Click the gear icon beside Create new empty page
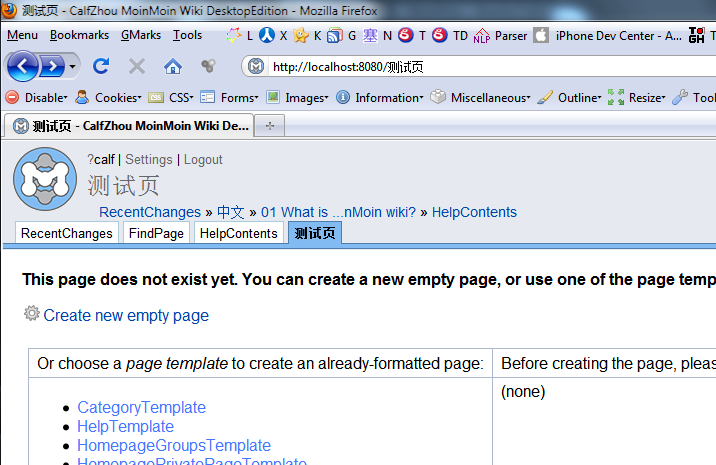The image size is (716, 465). coord(32,314)
